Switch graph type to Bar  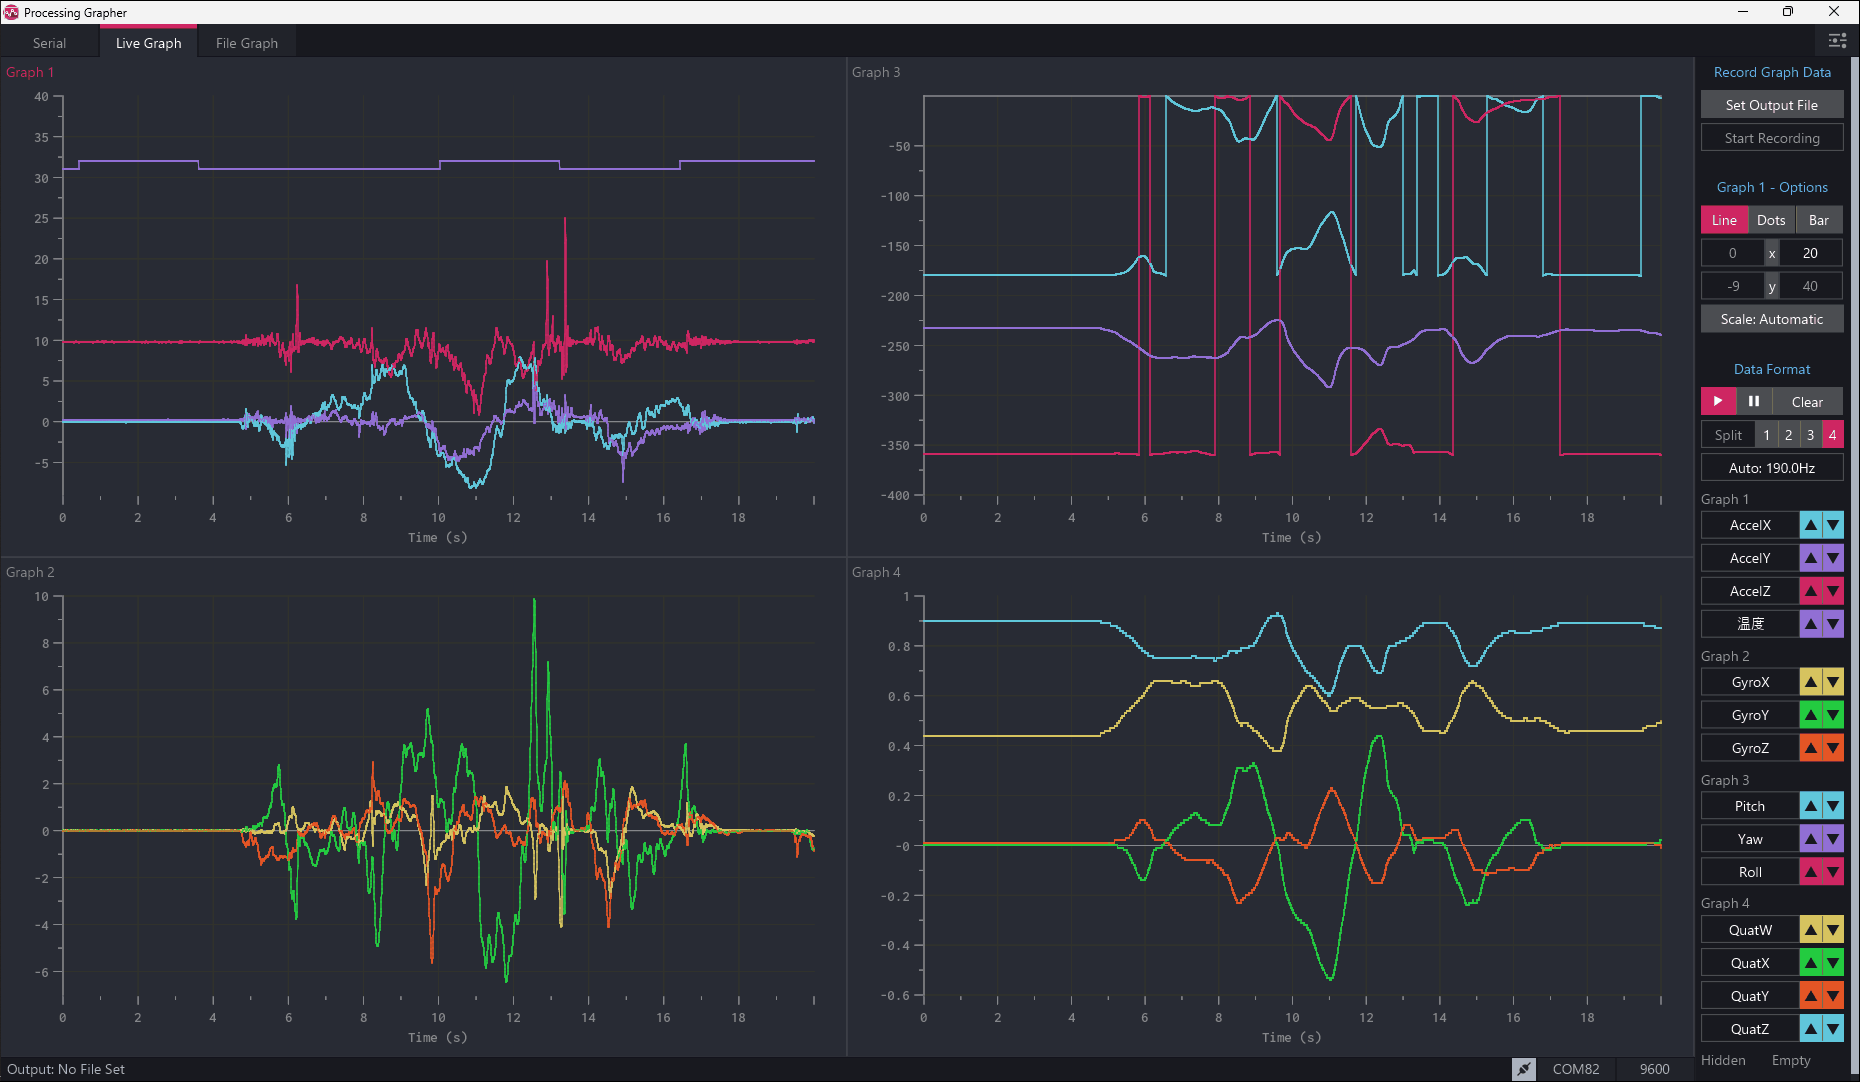point(1818,220)
